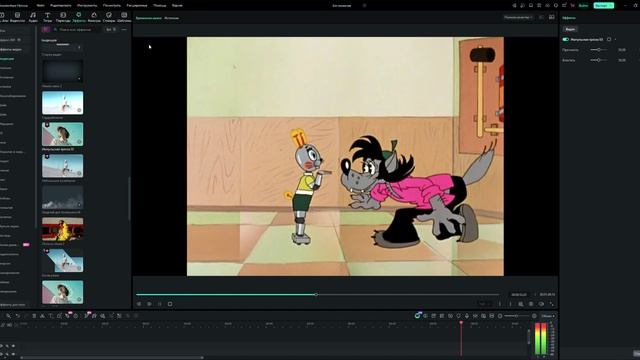
Task: Expand the arrow next to the effect reset icon
Action: [616, 40]
